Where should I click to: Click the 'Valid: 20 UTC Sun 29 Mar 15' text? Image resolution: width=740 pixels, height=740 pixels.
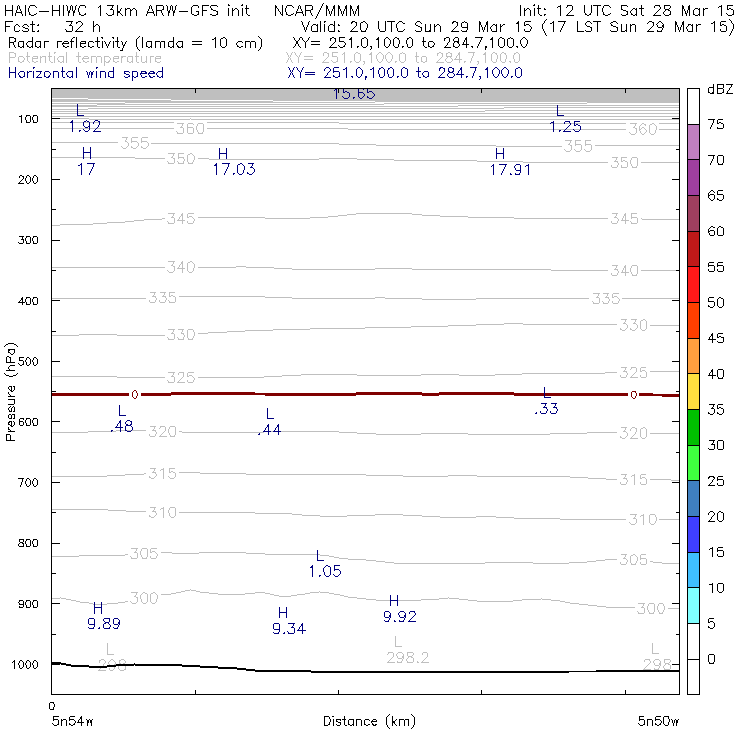[x=416, y=27]
